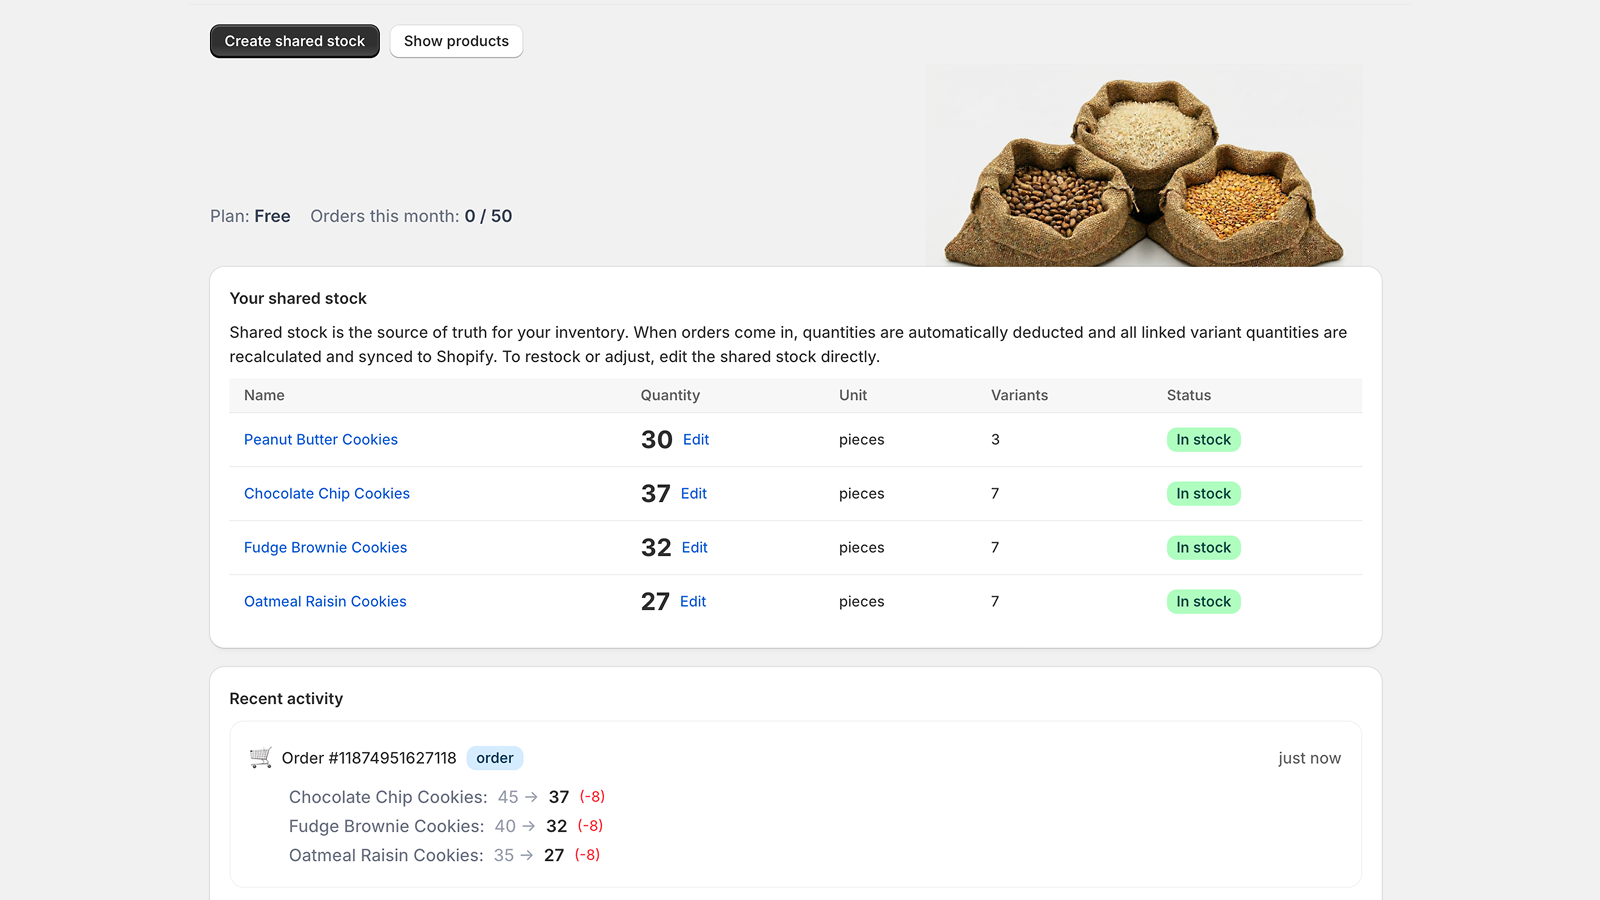The image size is (1600, 900).
Task: Select the order badge next to the order number
Action: click(494, 757)
